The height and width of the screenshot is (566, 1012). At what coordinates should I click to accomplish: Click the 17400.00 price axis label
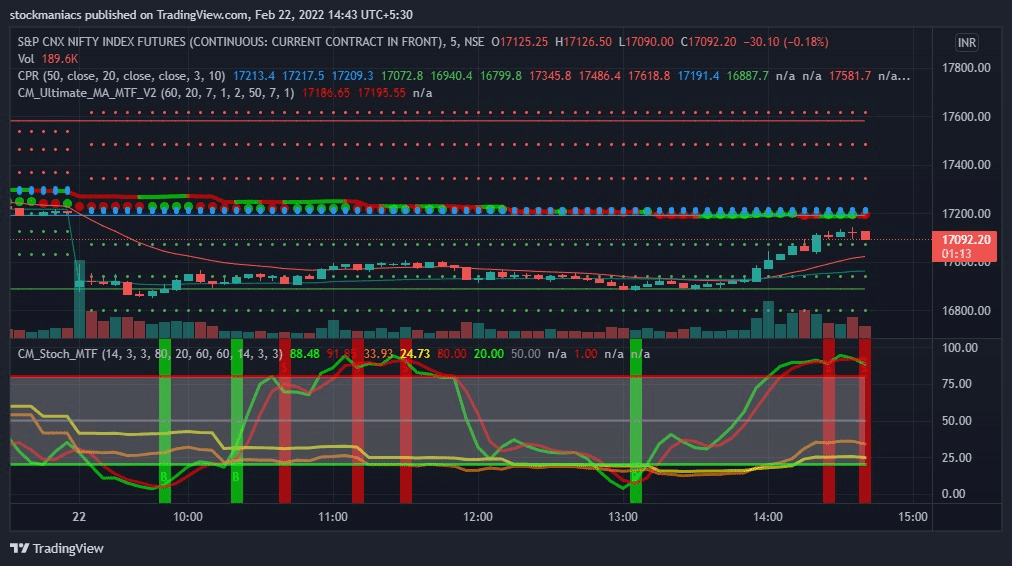coord(966,165)
